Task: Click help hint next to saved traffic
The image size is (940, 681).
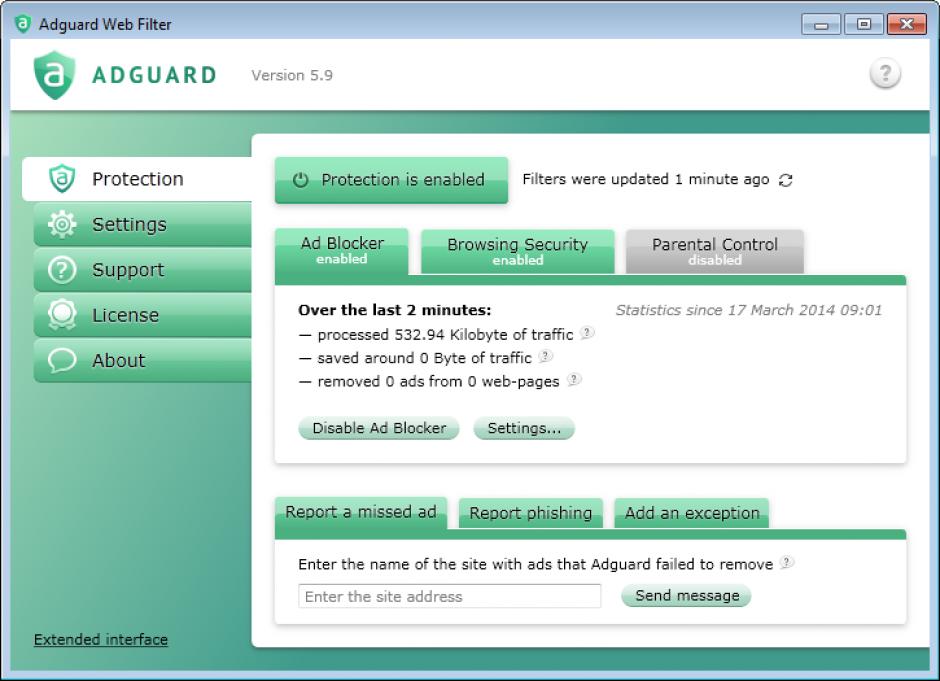Action: click(545, 356)
